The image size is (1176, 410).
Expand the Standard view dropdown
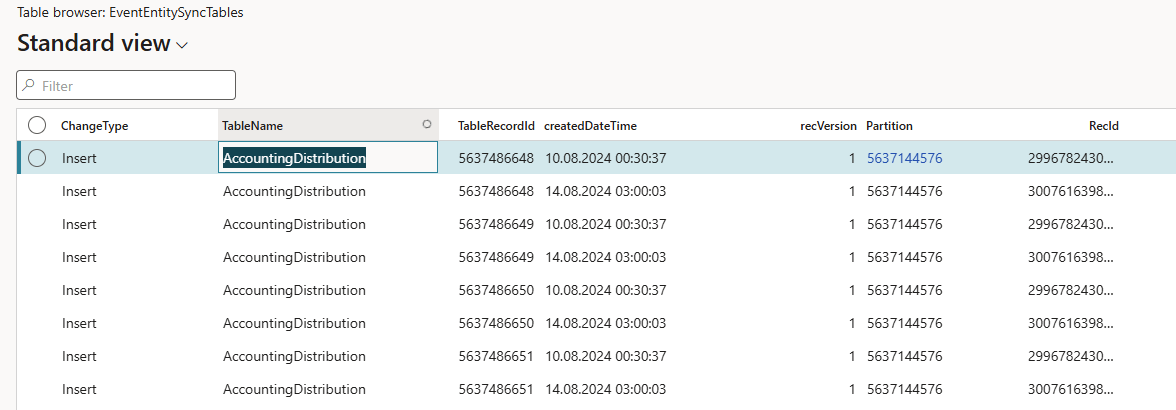click(181, 45)
